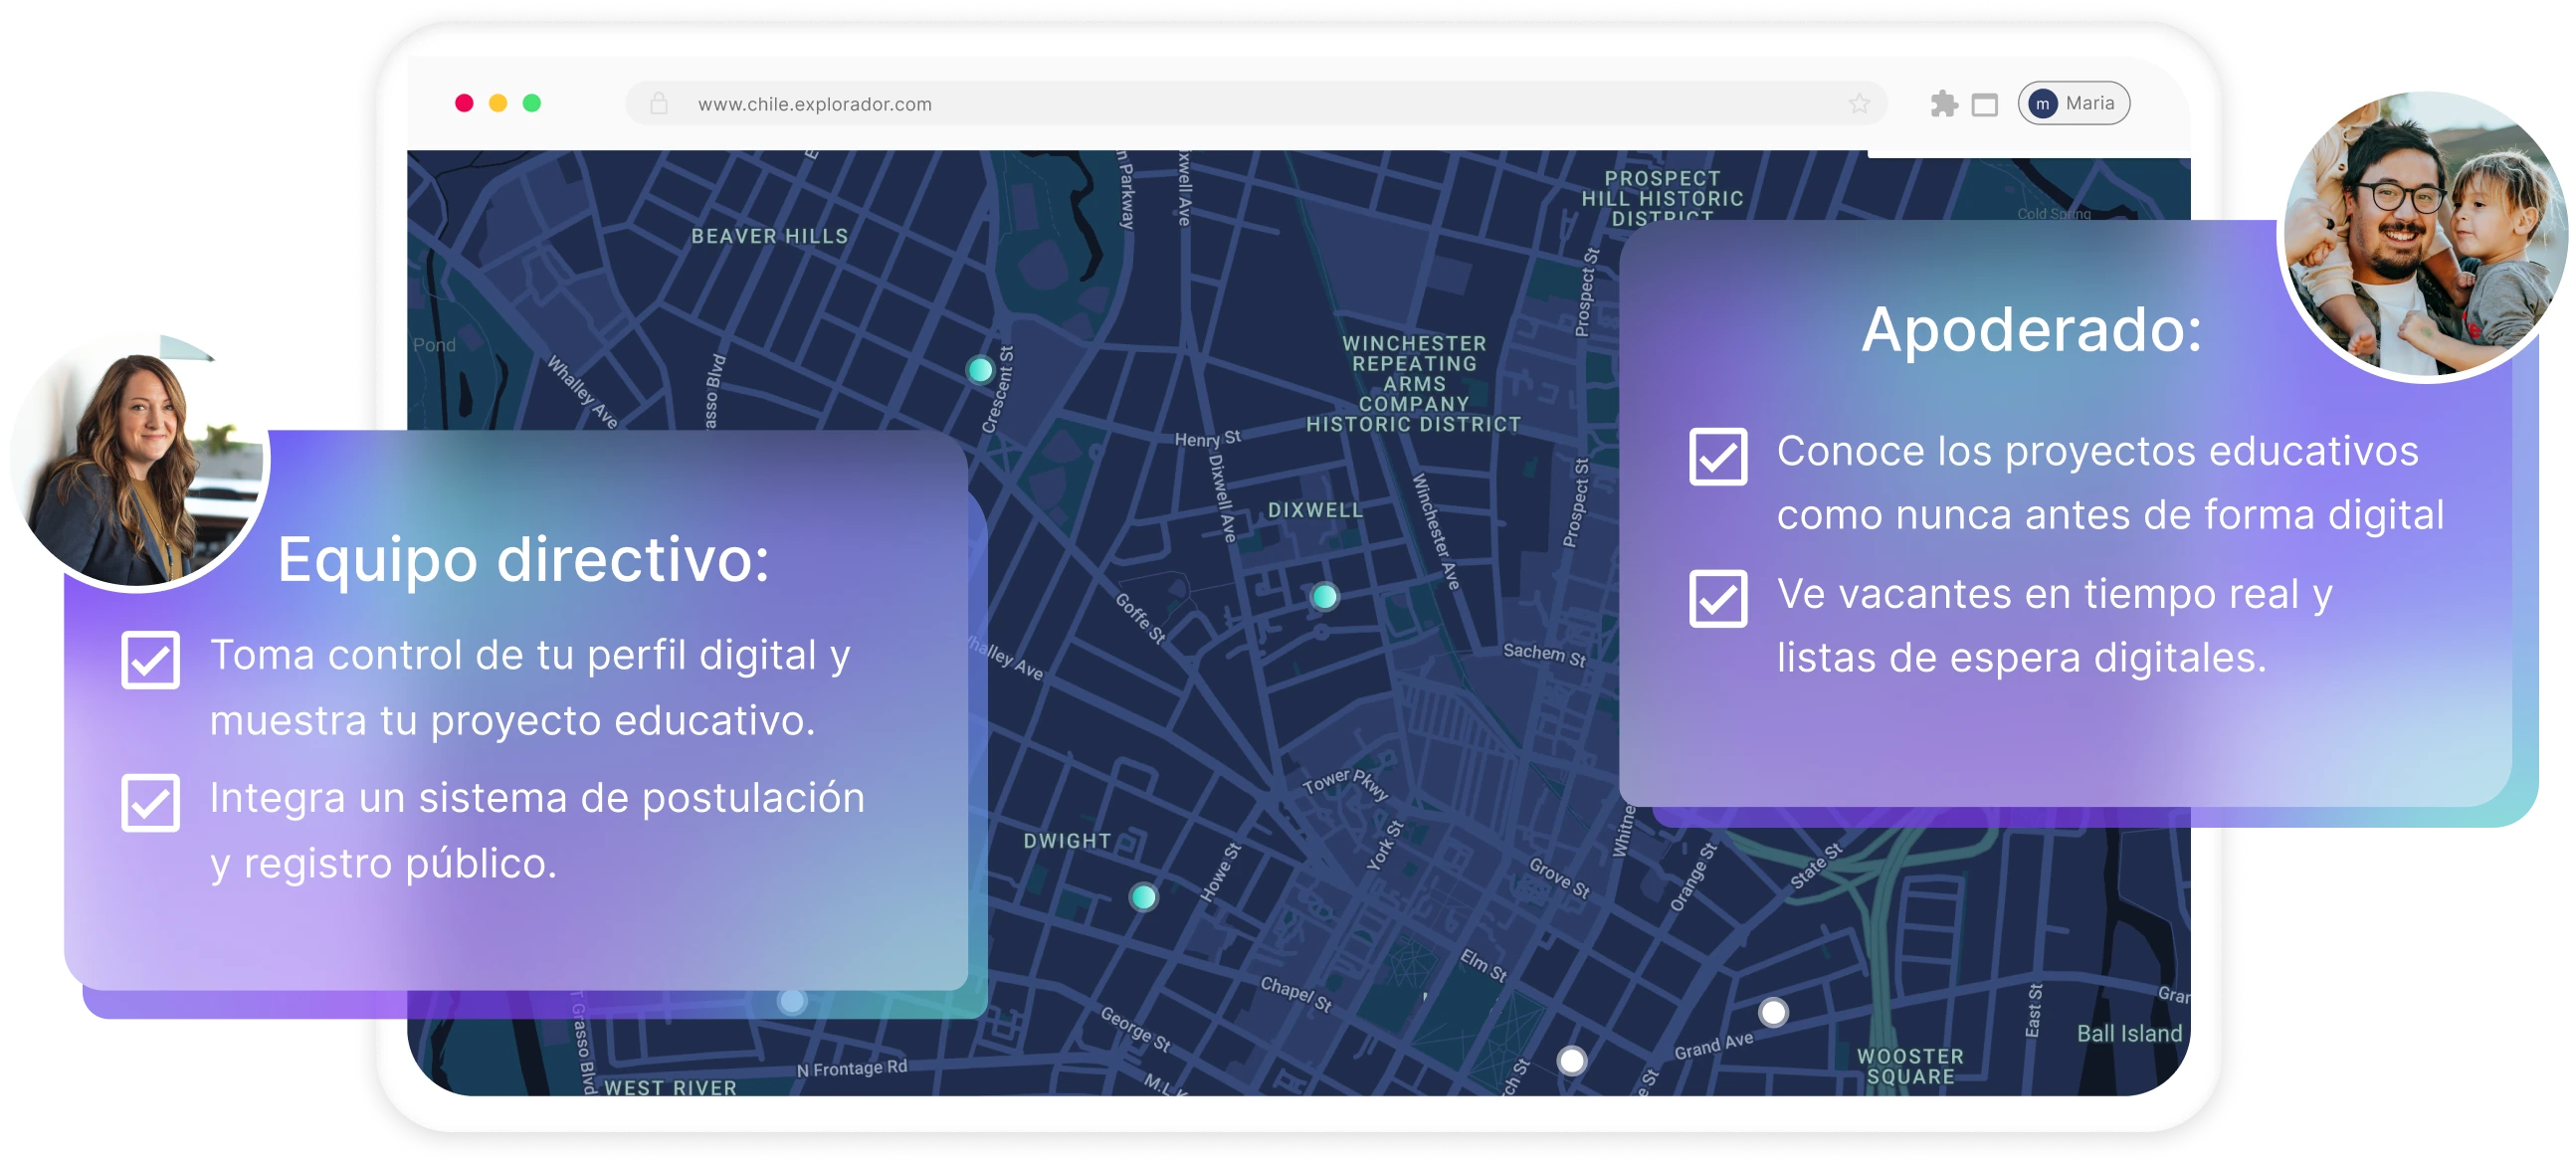Click the Equipo directivo heading
This screenshot has width=2576, height=1164.
click(x=523, y=560)
